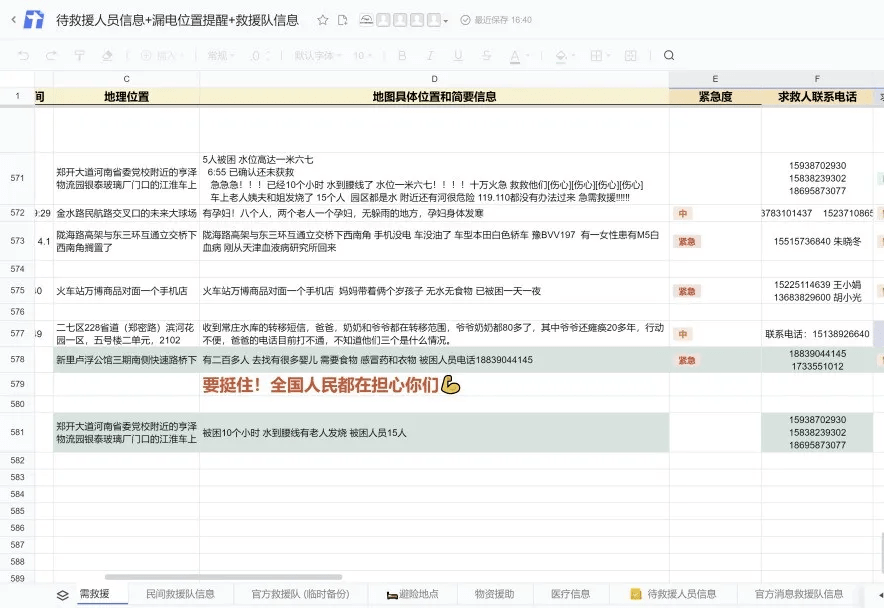Open the collaborator avatars dropdown arrow
Screen dimensions: 884x608
click(445, 21)
